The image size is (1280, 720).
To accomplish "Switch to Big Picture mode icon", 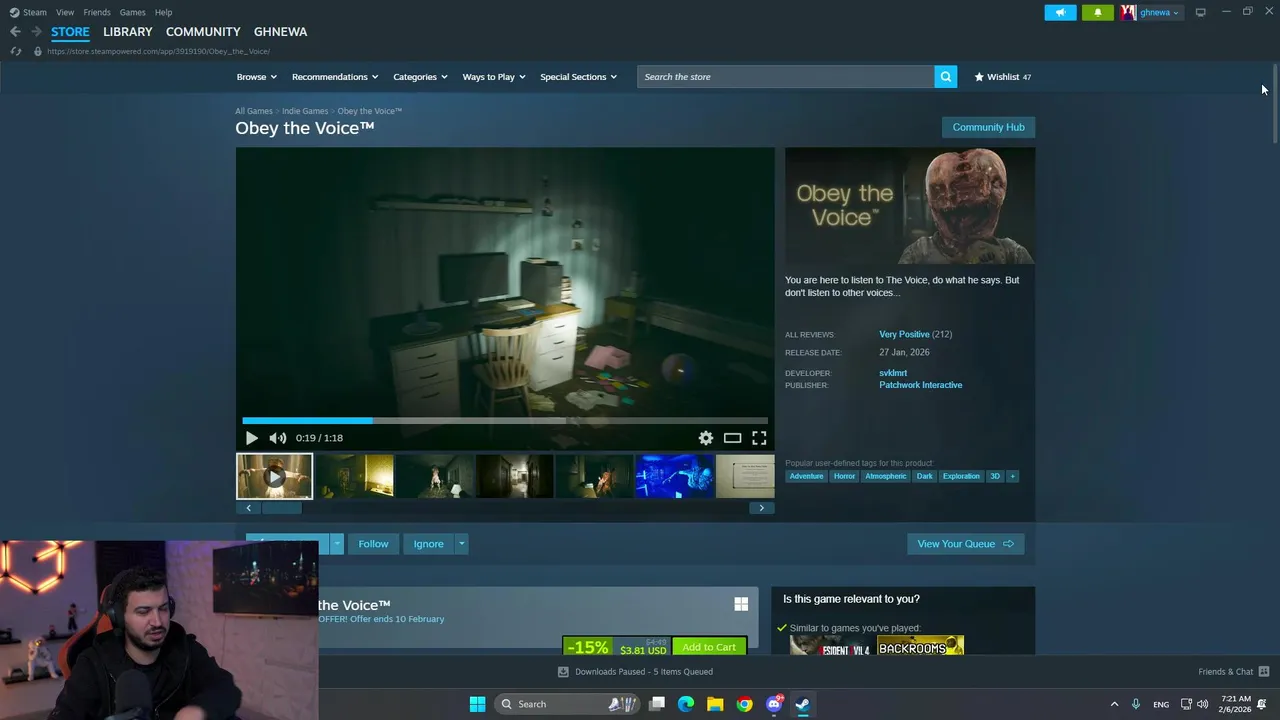I will pos(1200,12).
